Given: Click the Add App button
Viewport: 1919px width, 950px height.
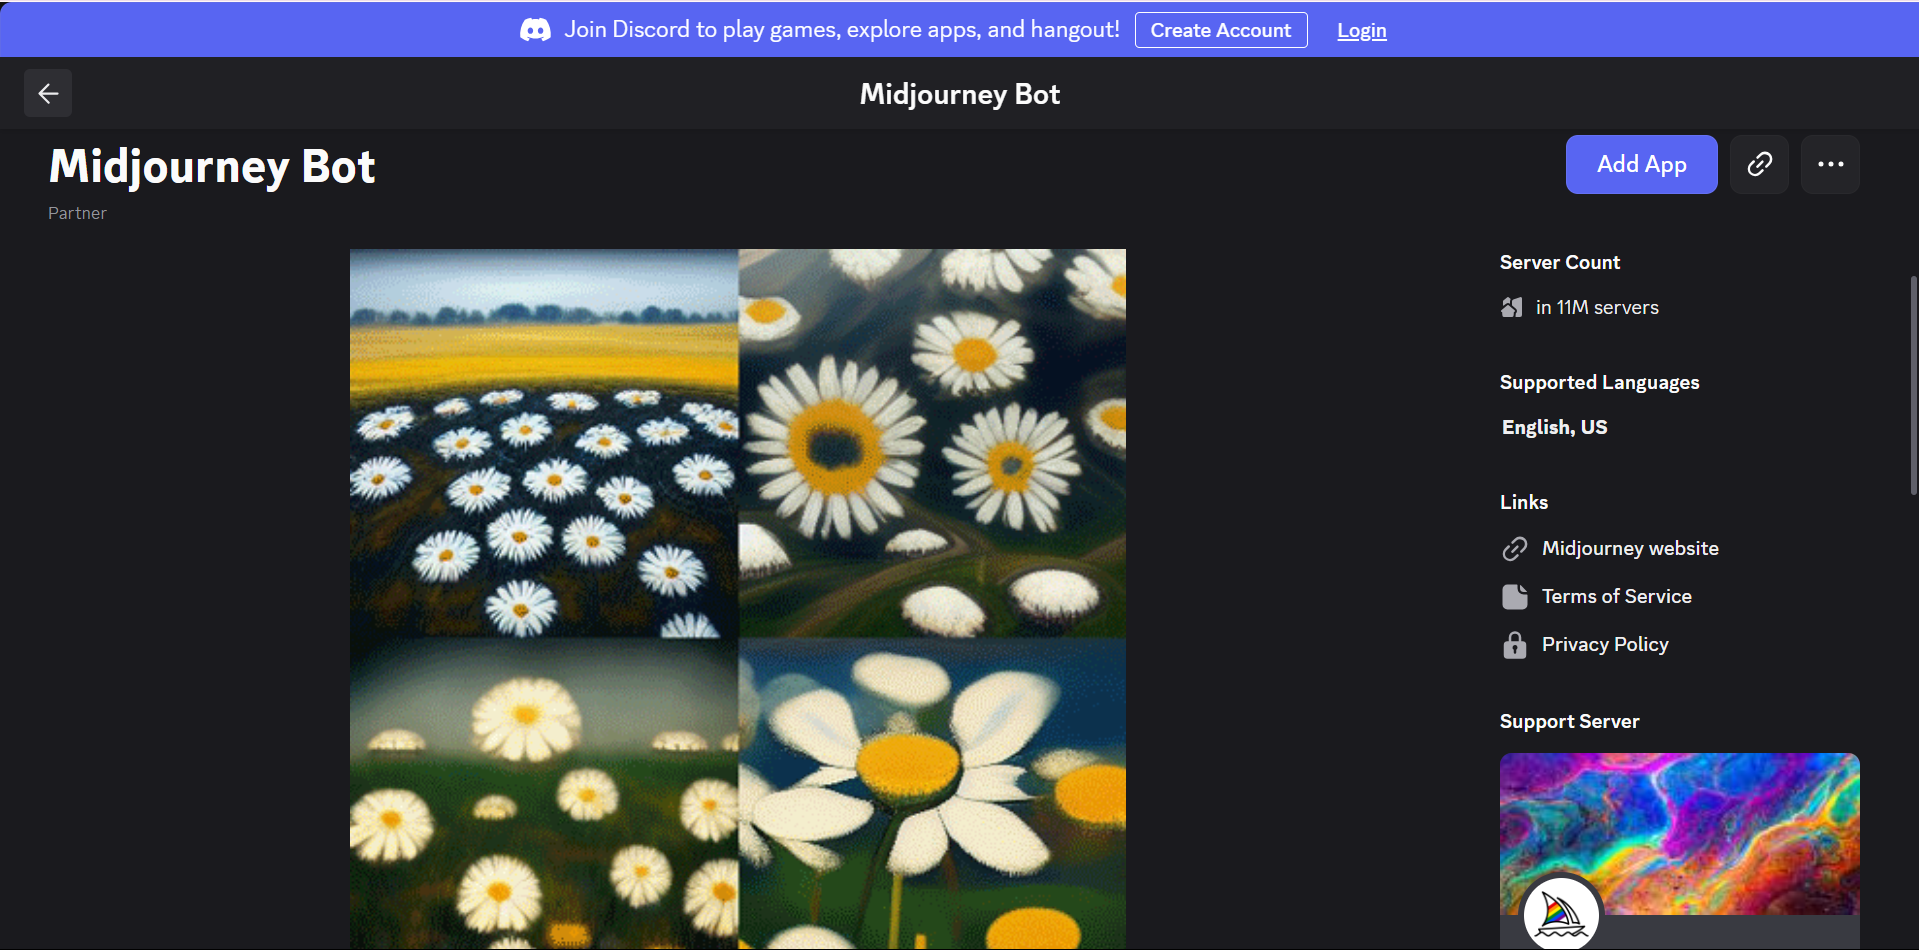Looking at the screenshot, I should 1641,164.
